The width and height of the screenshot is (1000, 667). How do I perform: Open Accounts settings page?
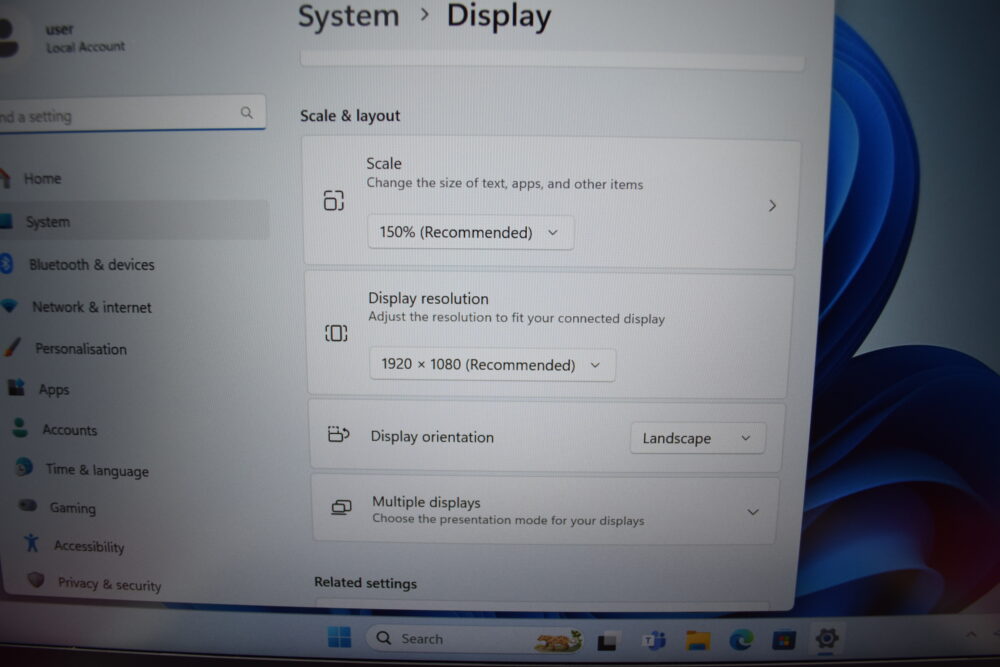point(70,430)
